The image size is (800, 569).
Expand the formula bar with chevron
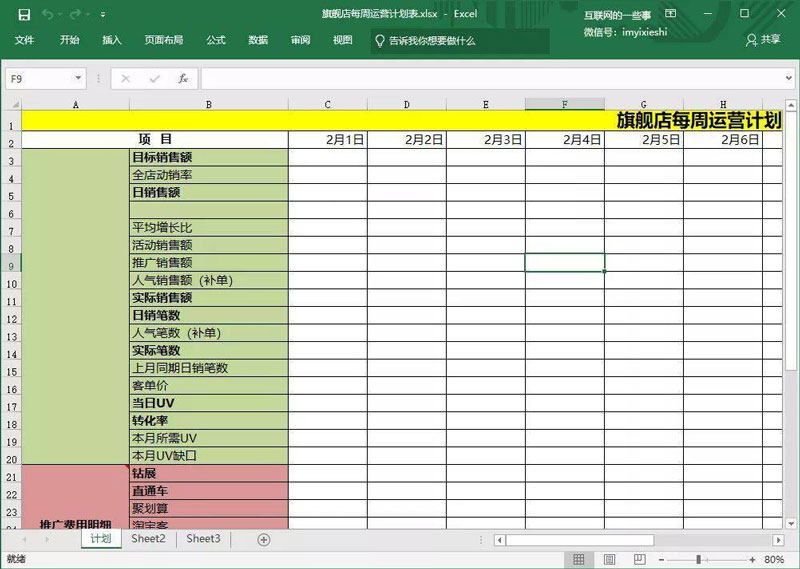(787, 79)
